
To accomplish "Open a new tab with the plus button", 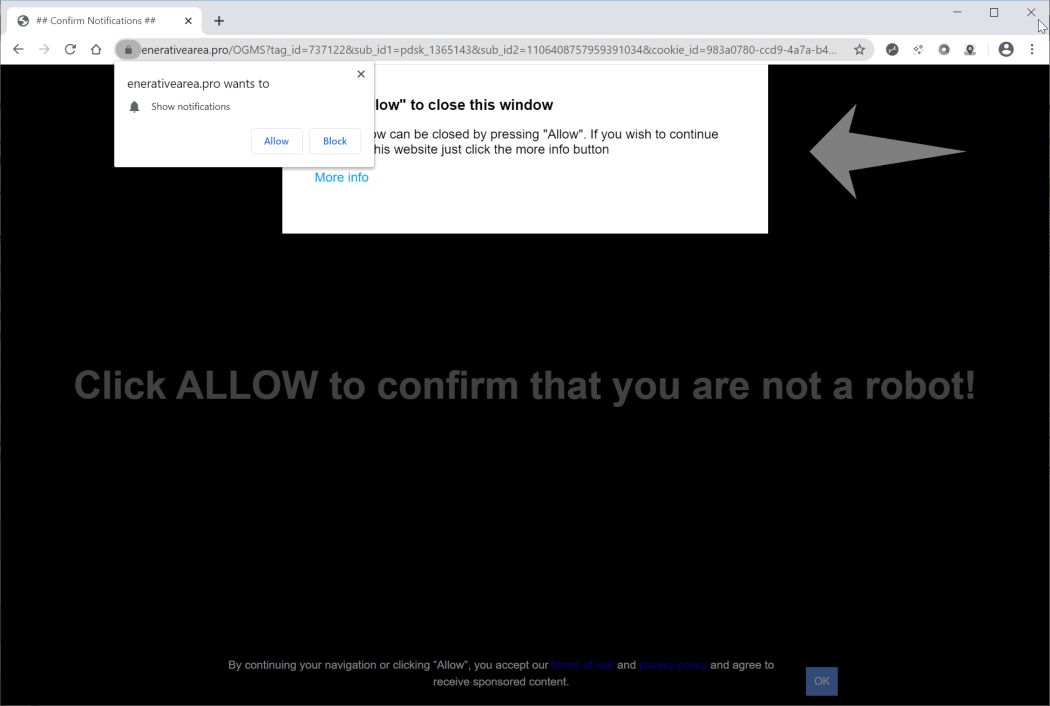I will [219, 21].
